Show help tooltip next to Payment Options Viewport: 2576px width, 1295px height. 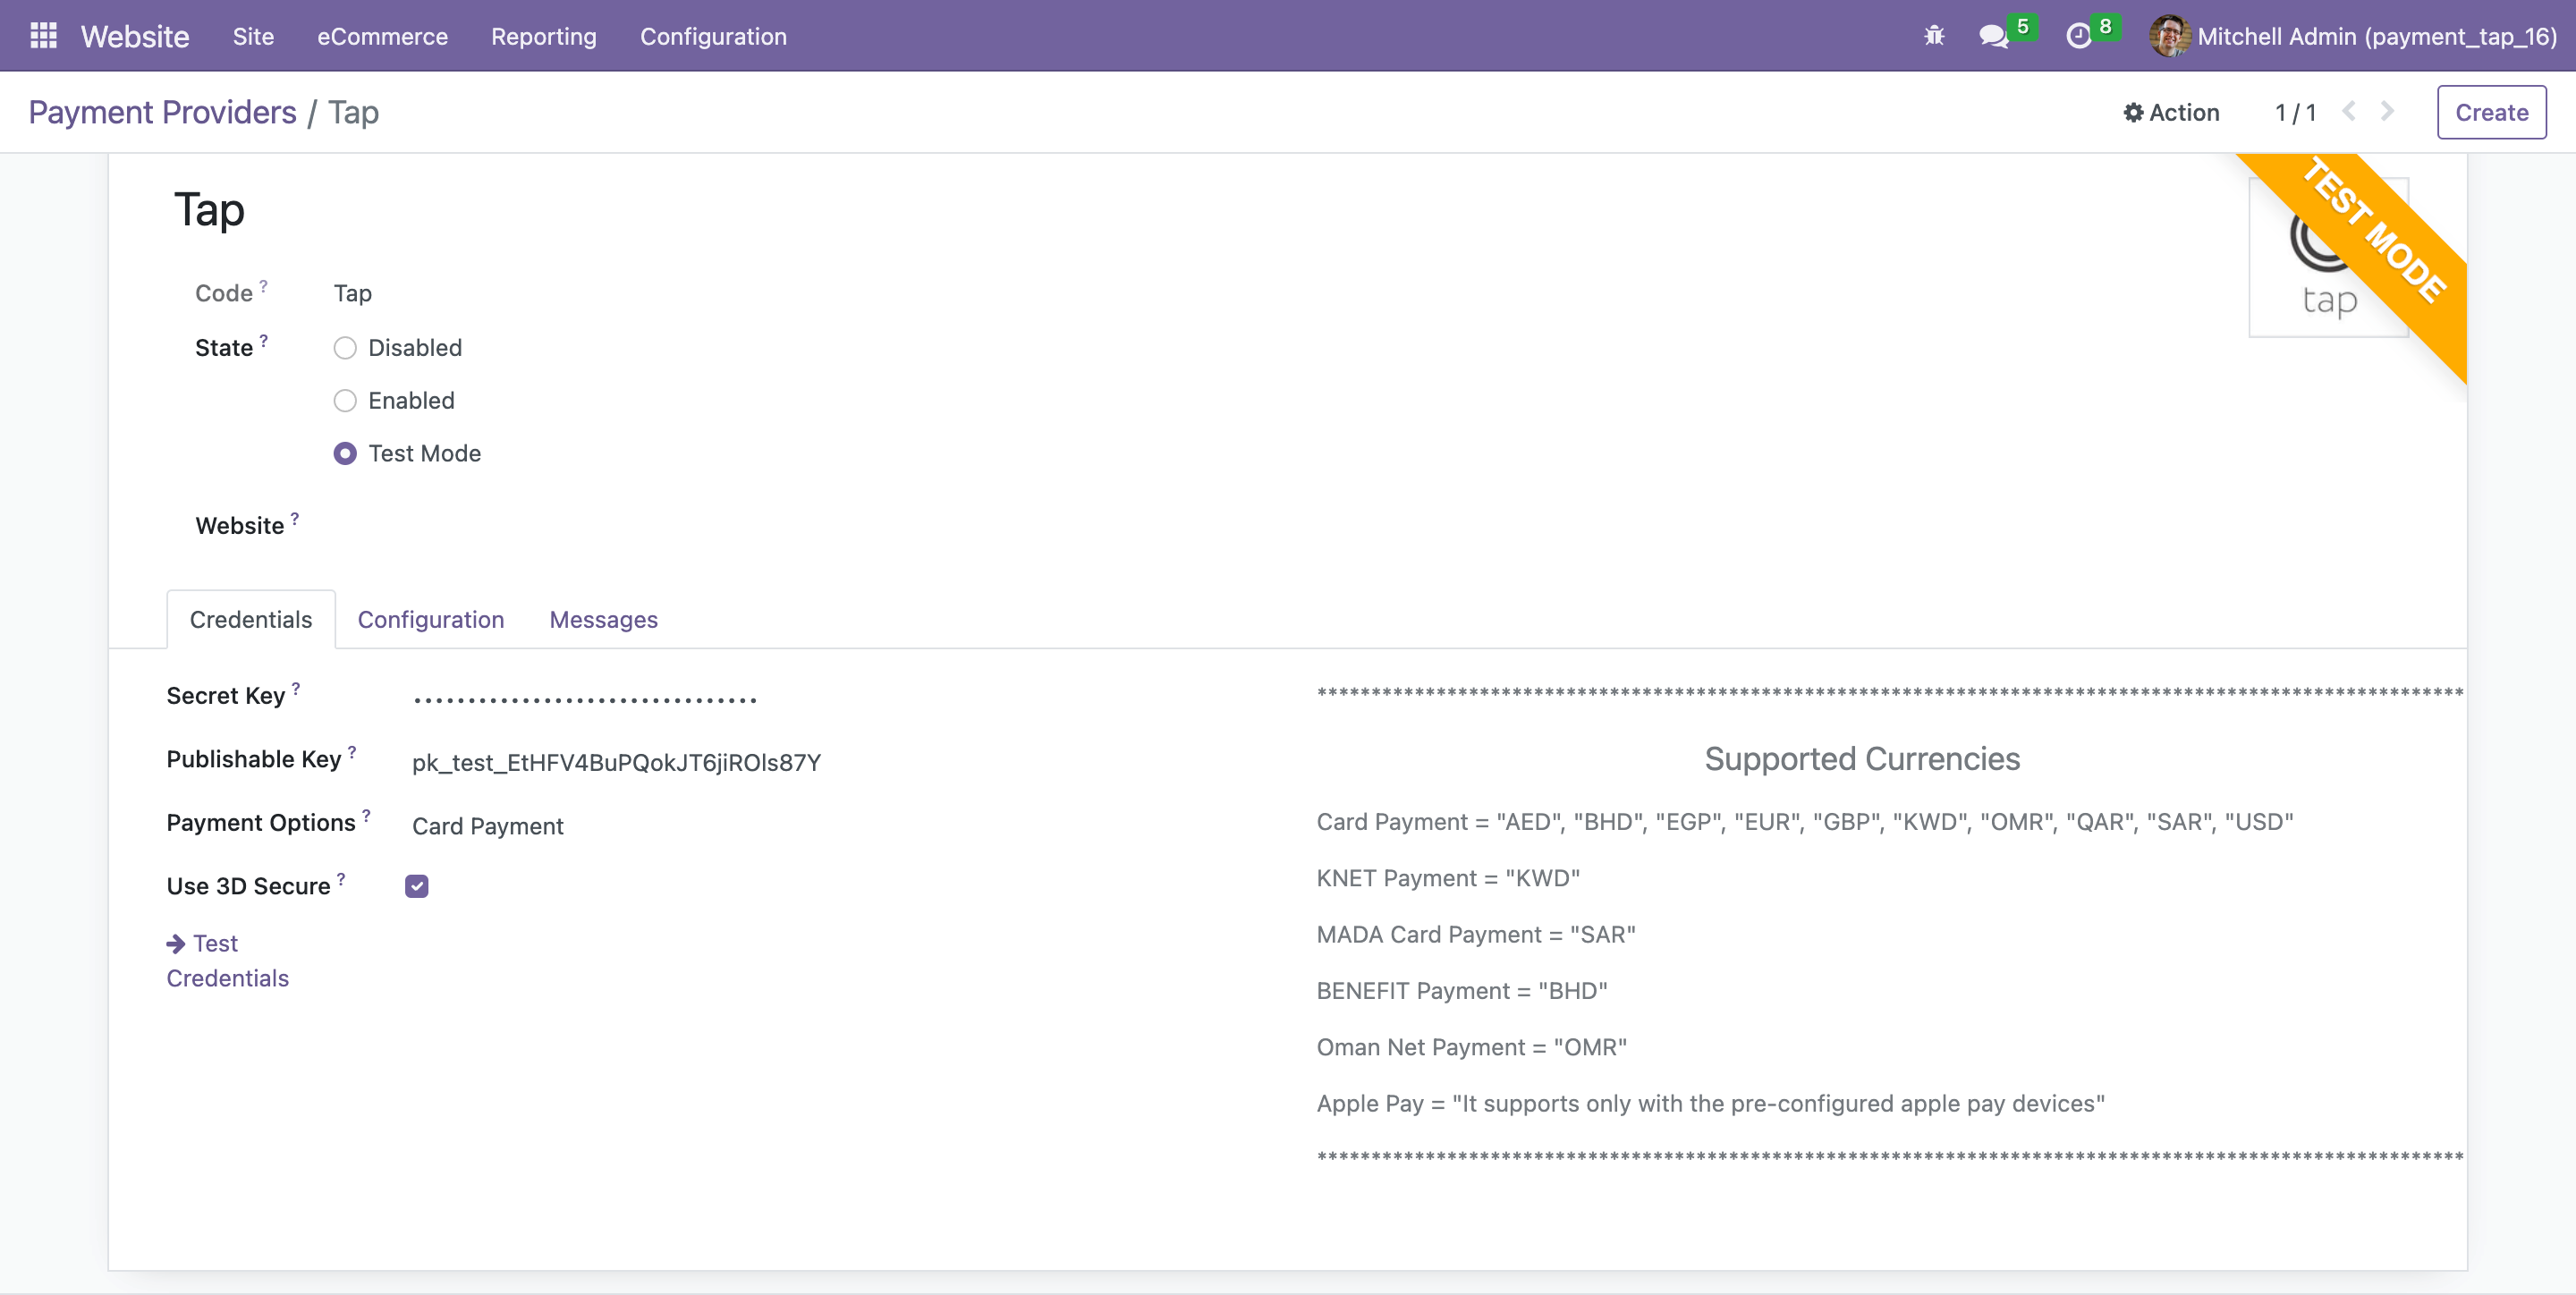[x=366, y=815]
